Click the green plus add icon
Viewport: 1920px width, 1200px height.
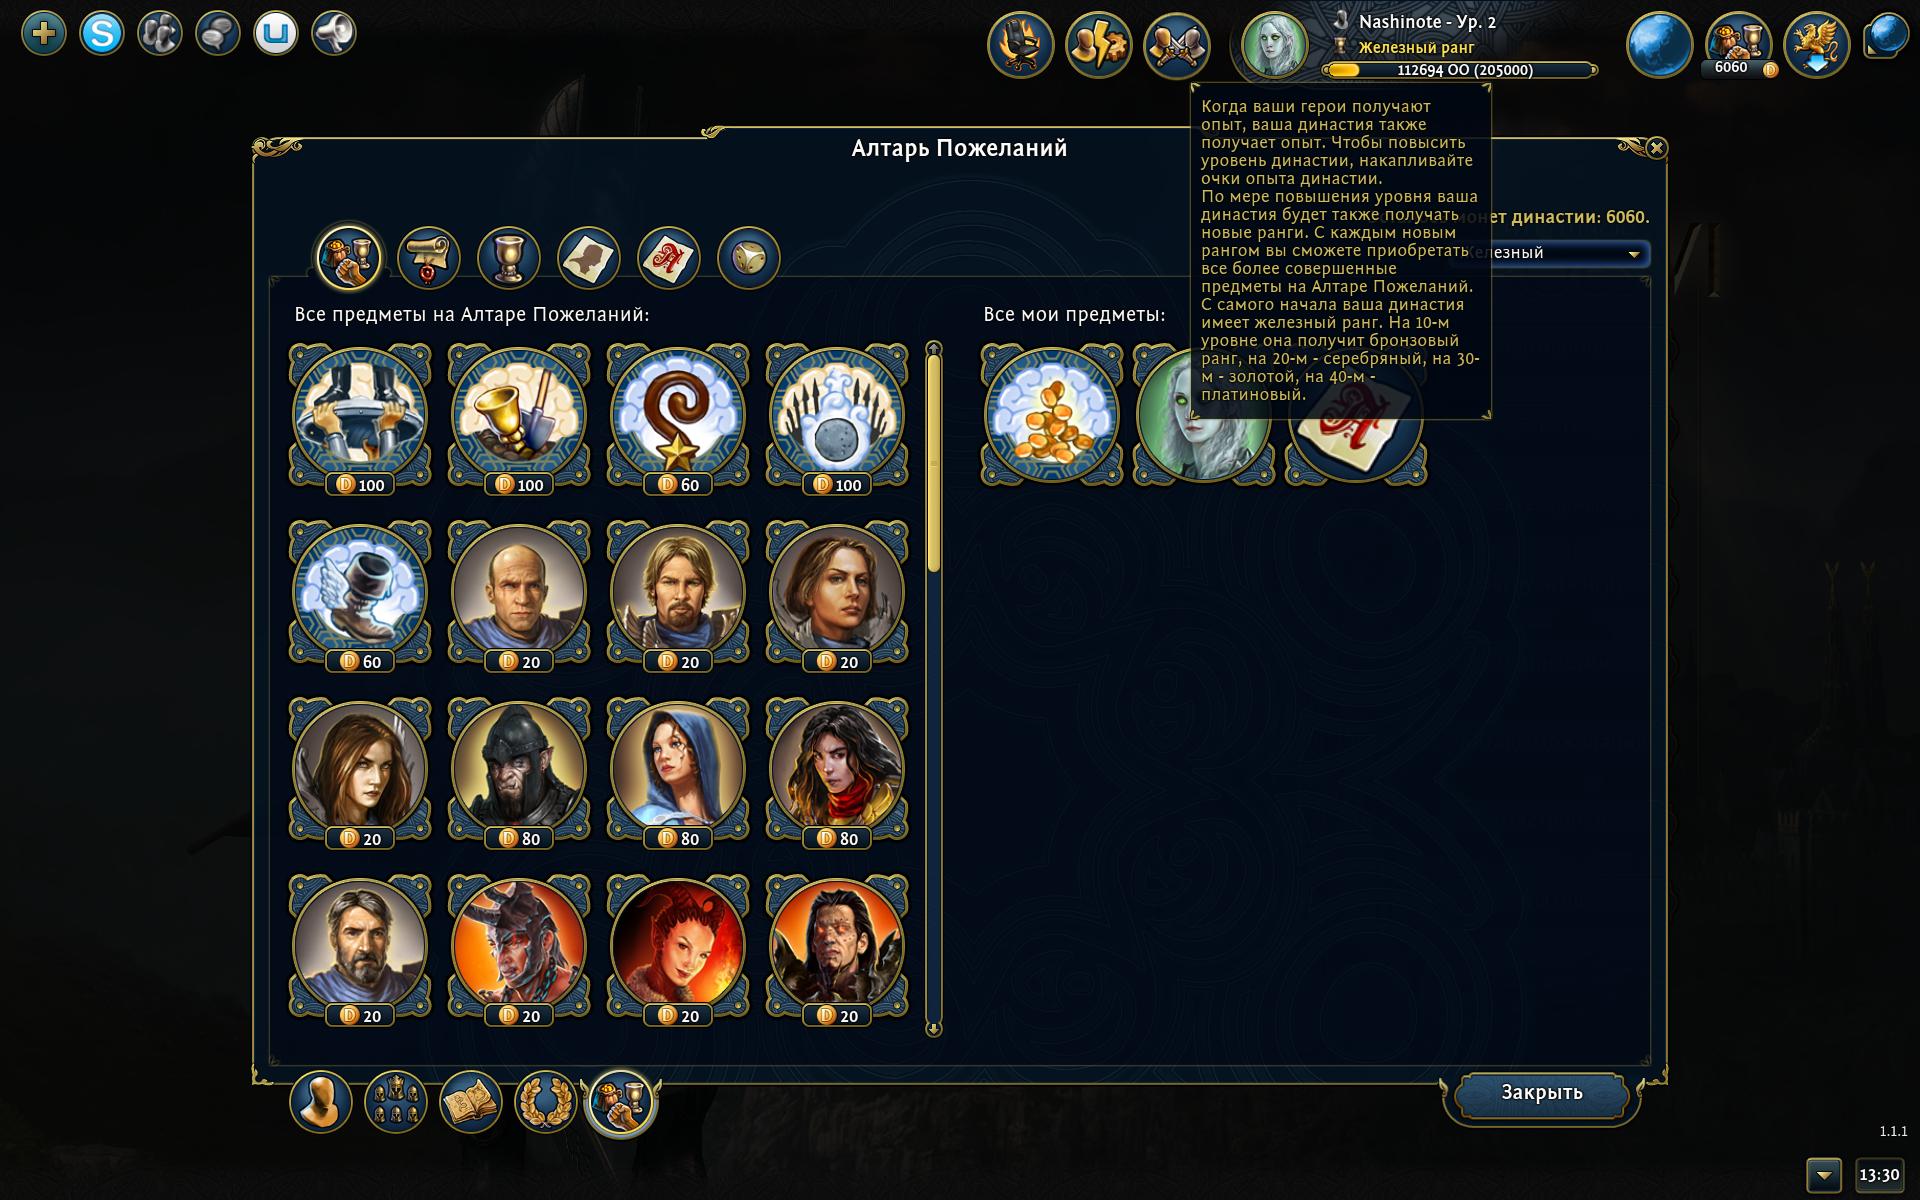[44, 34]
